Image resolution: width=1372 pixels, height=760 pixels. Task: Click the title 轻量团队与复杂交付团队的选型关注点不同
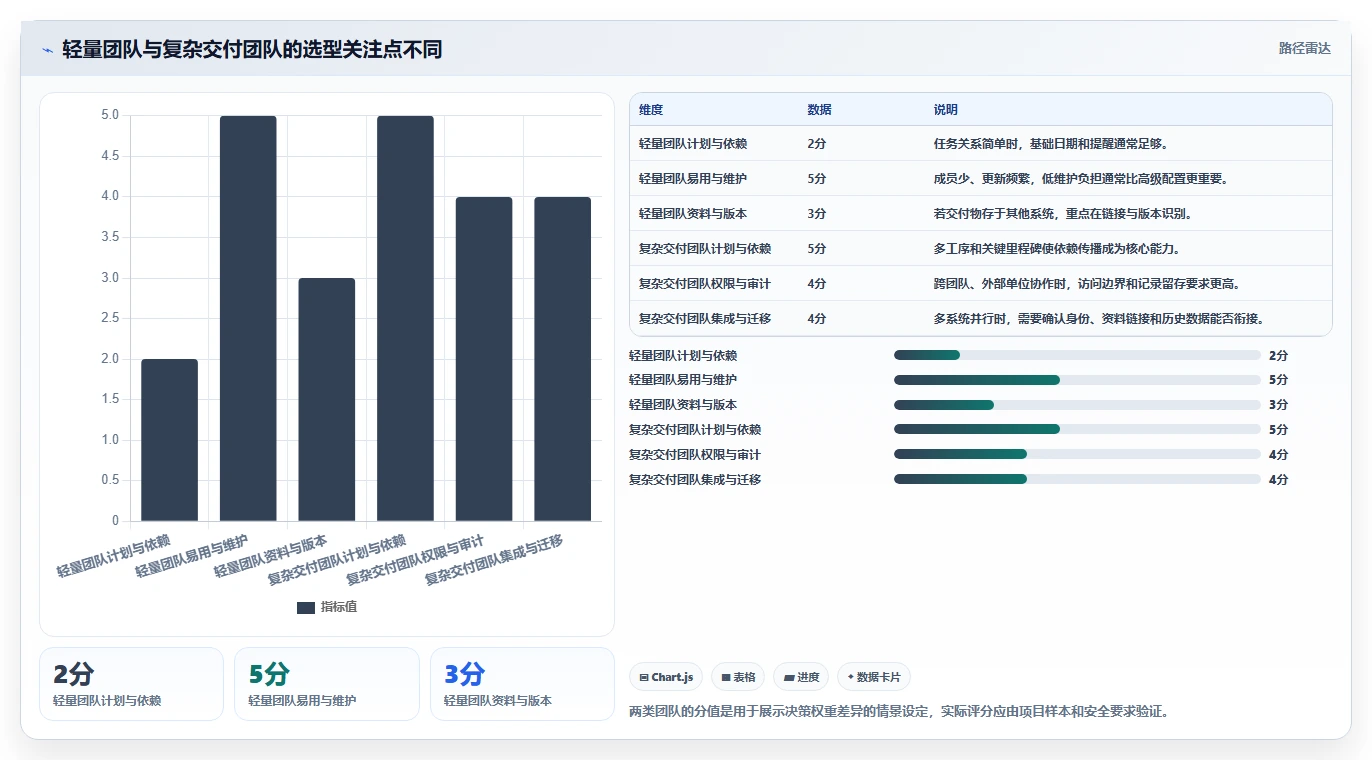point(252,49)
